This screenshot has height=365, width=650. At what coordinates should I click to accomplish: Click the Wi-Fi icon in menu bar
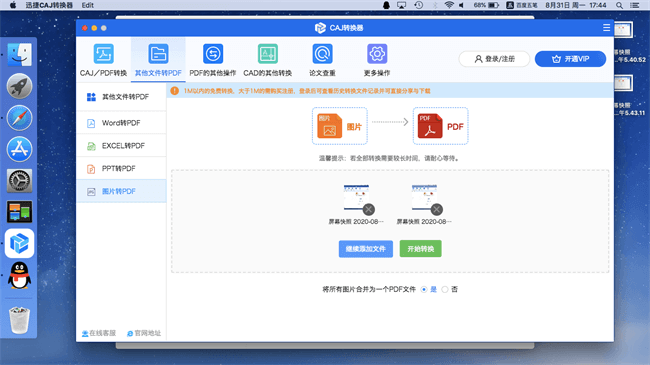pos(449,5)
